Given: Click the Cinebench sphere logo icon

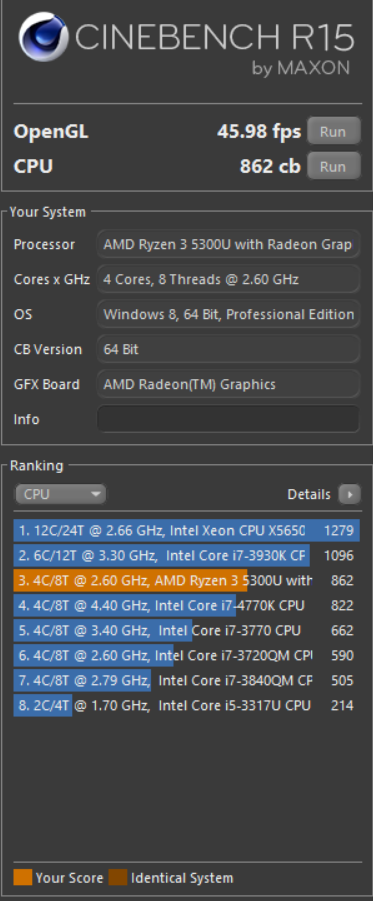Looking at the screenshot, I should (x=44, y=37).
